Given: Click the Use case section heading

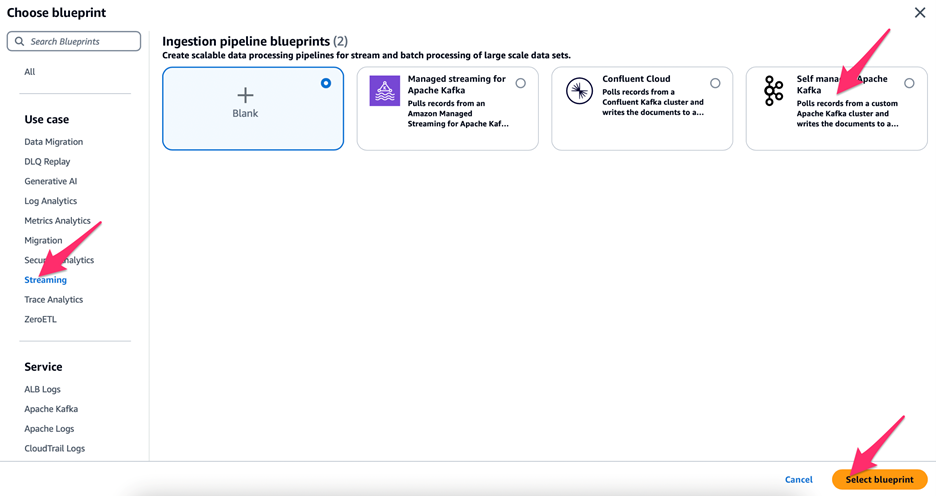Looking at the screenshot, I should (x=47, y=119).
